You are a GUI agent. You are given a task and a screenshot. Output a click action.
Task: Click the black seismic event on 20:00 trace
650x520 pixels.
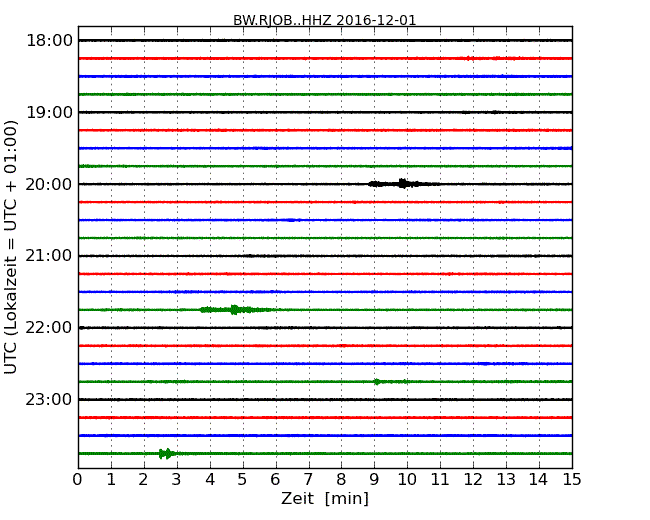403,184
